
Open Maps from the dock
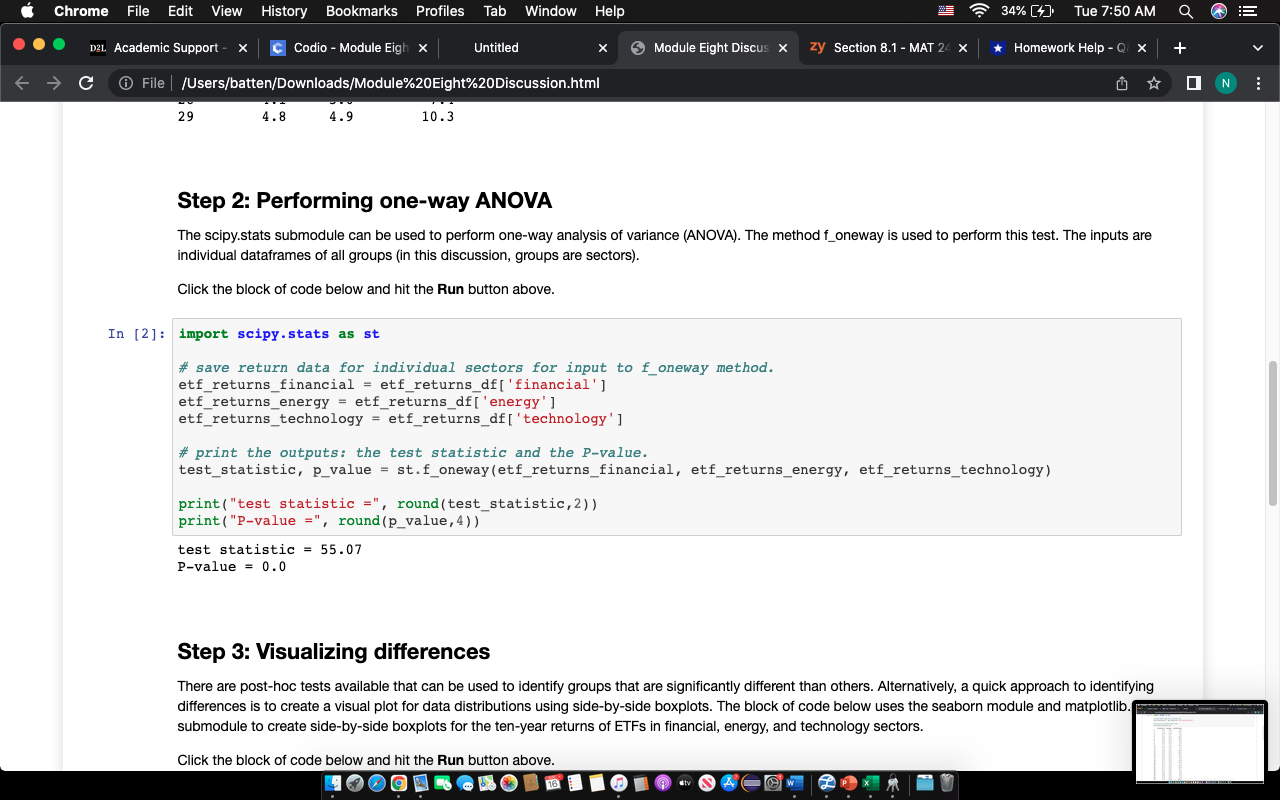[486, 783]
